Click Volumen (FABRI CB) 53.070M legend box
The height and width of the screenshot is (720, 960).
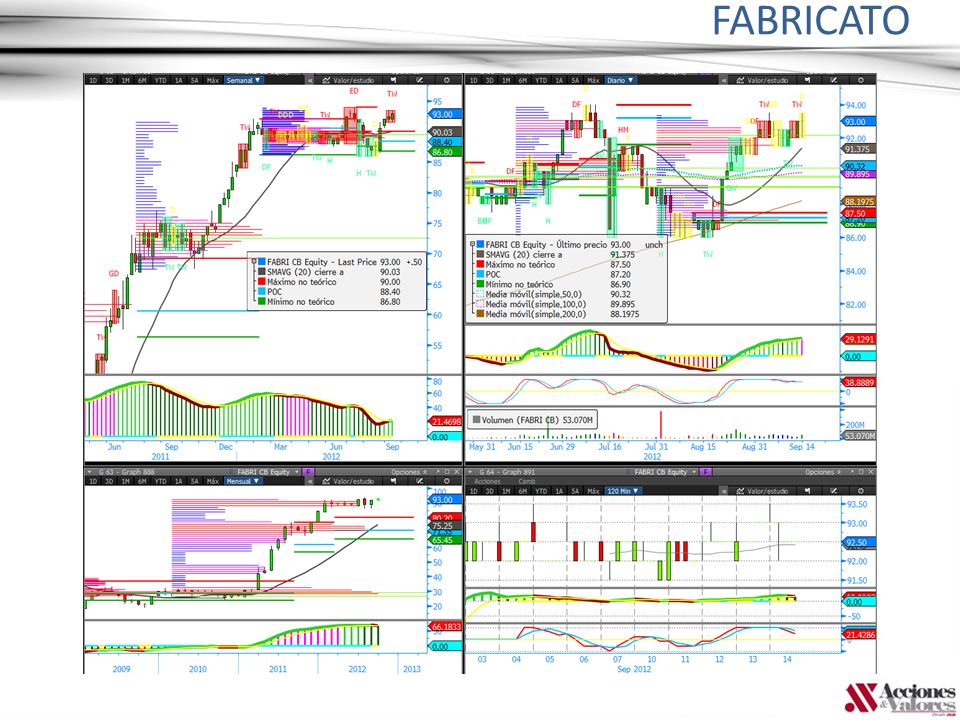[x=532, y=420]
